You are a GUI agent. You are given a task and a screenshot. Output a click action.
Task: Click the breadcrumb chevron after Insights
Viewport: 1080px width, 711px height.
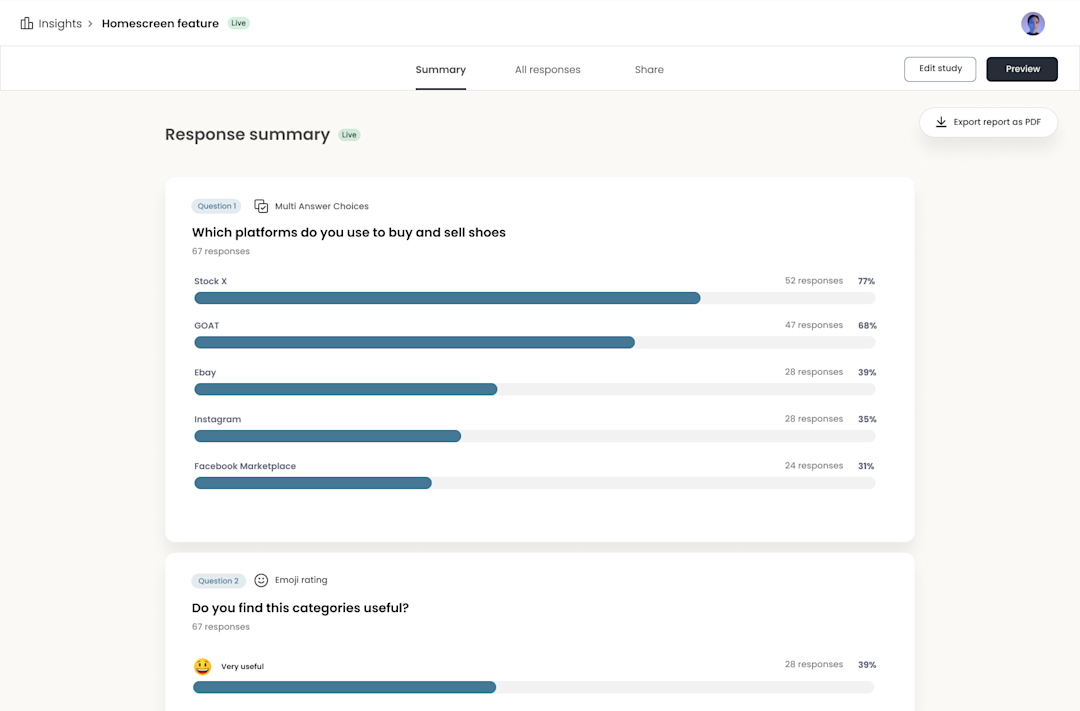[x=90, y=23]
